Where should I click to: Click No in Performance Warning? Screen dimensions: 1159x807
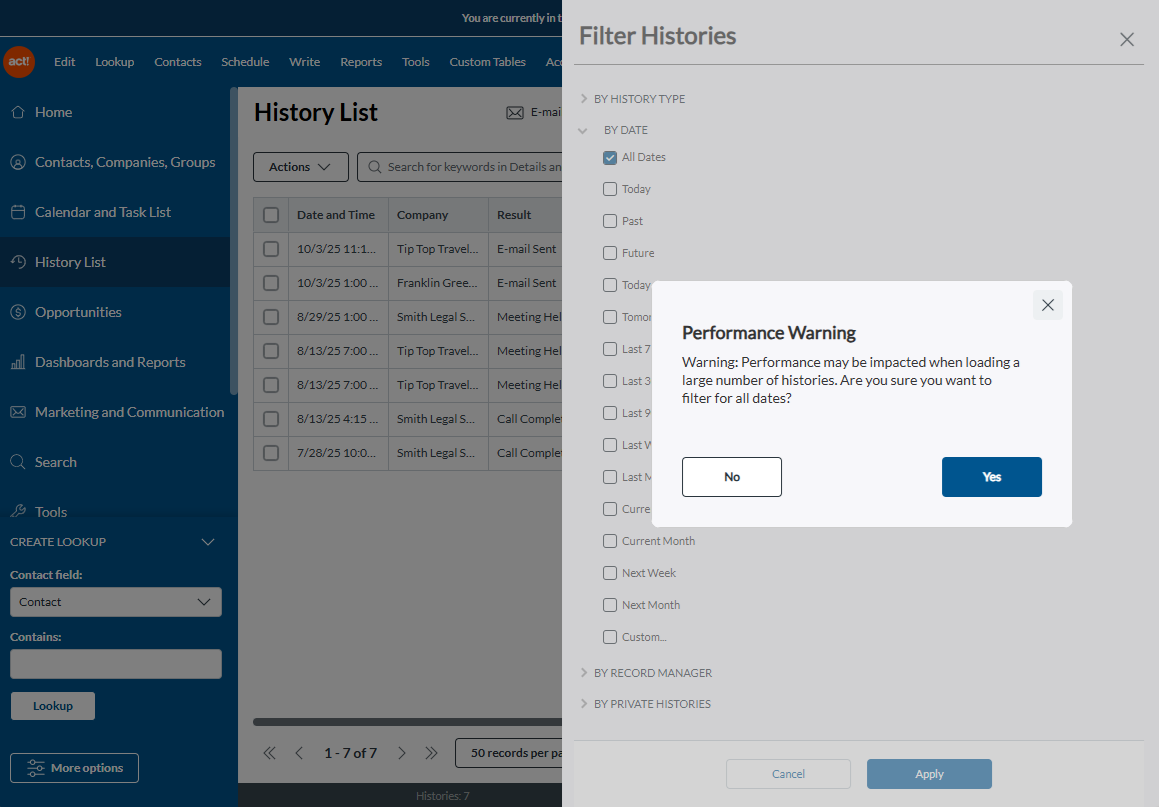[x=732, y=477]
